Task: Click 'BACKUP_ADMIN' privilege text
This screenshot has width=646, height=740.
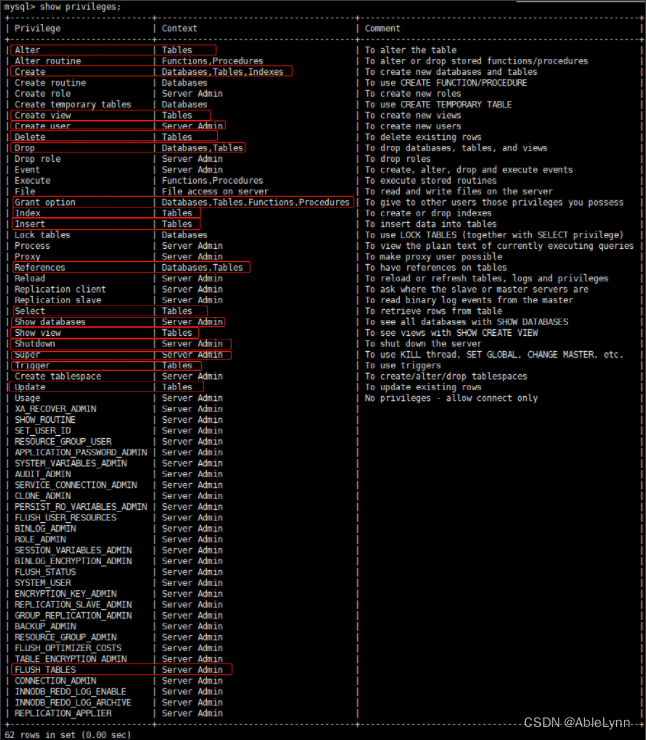Action: 45,626
